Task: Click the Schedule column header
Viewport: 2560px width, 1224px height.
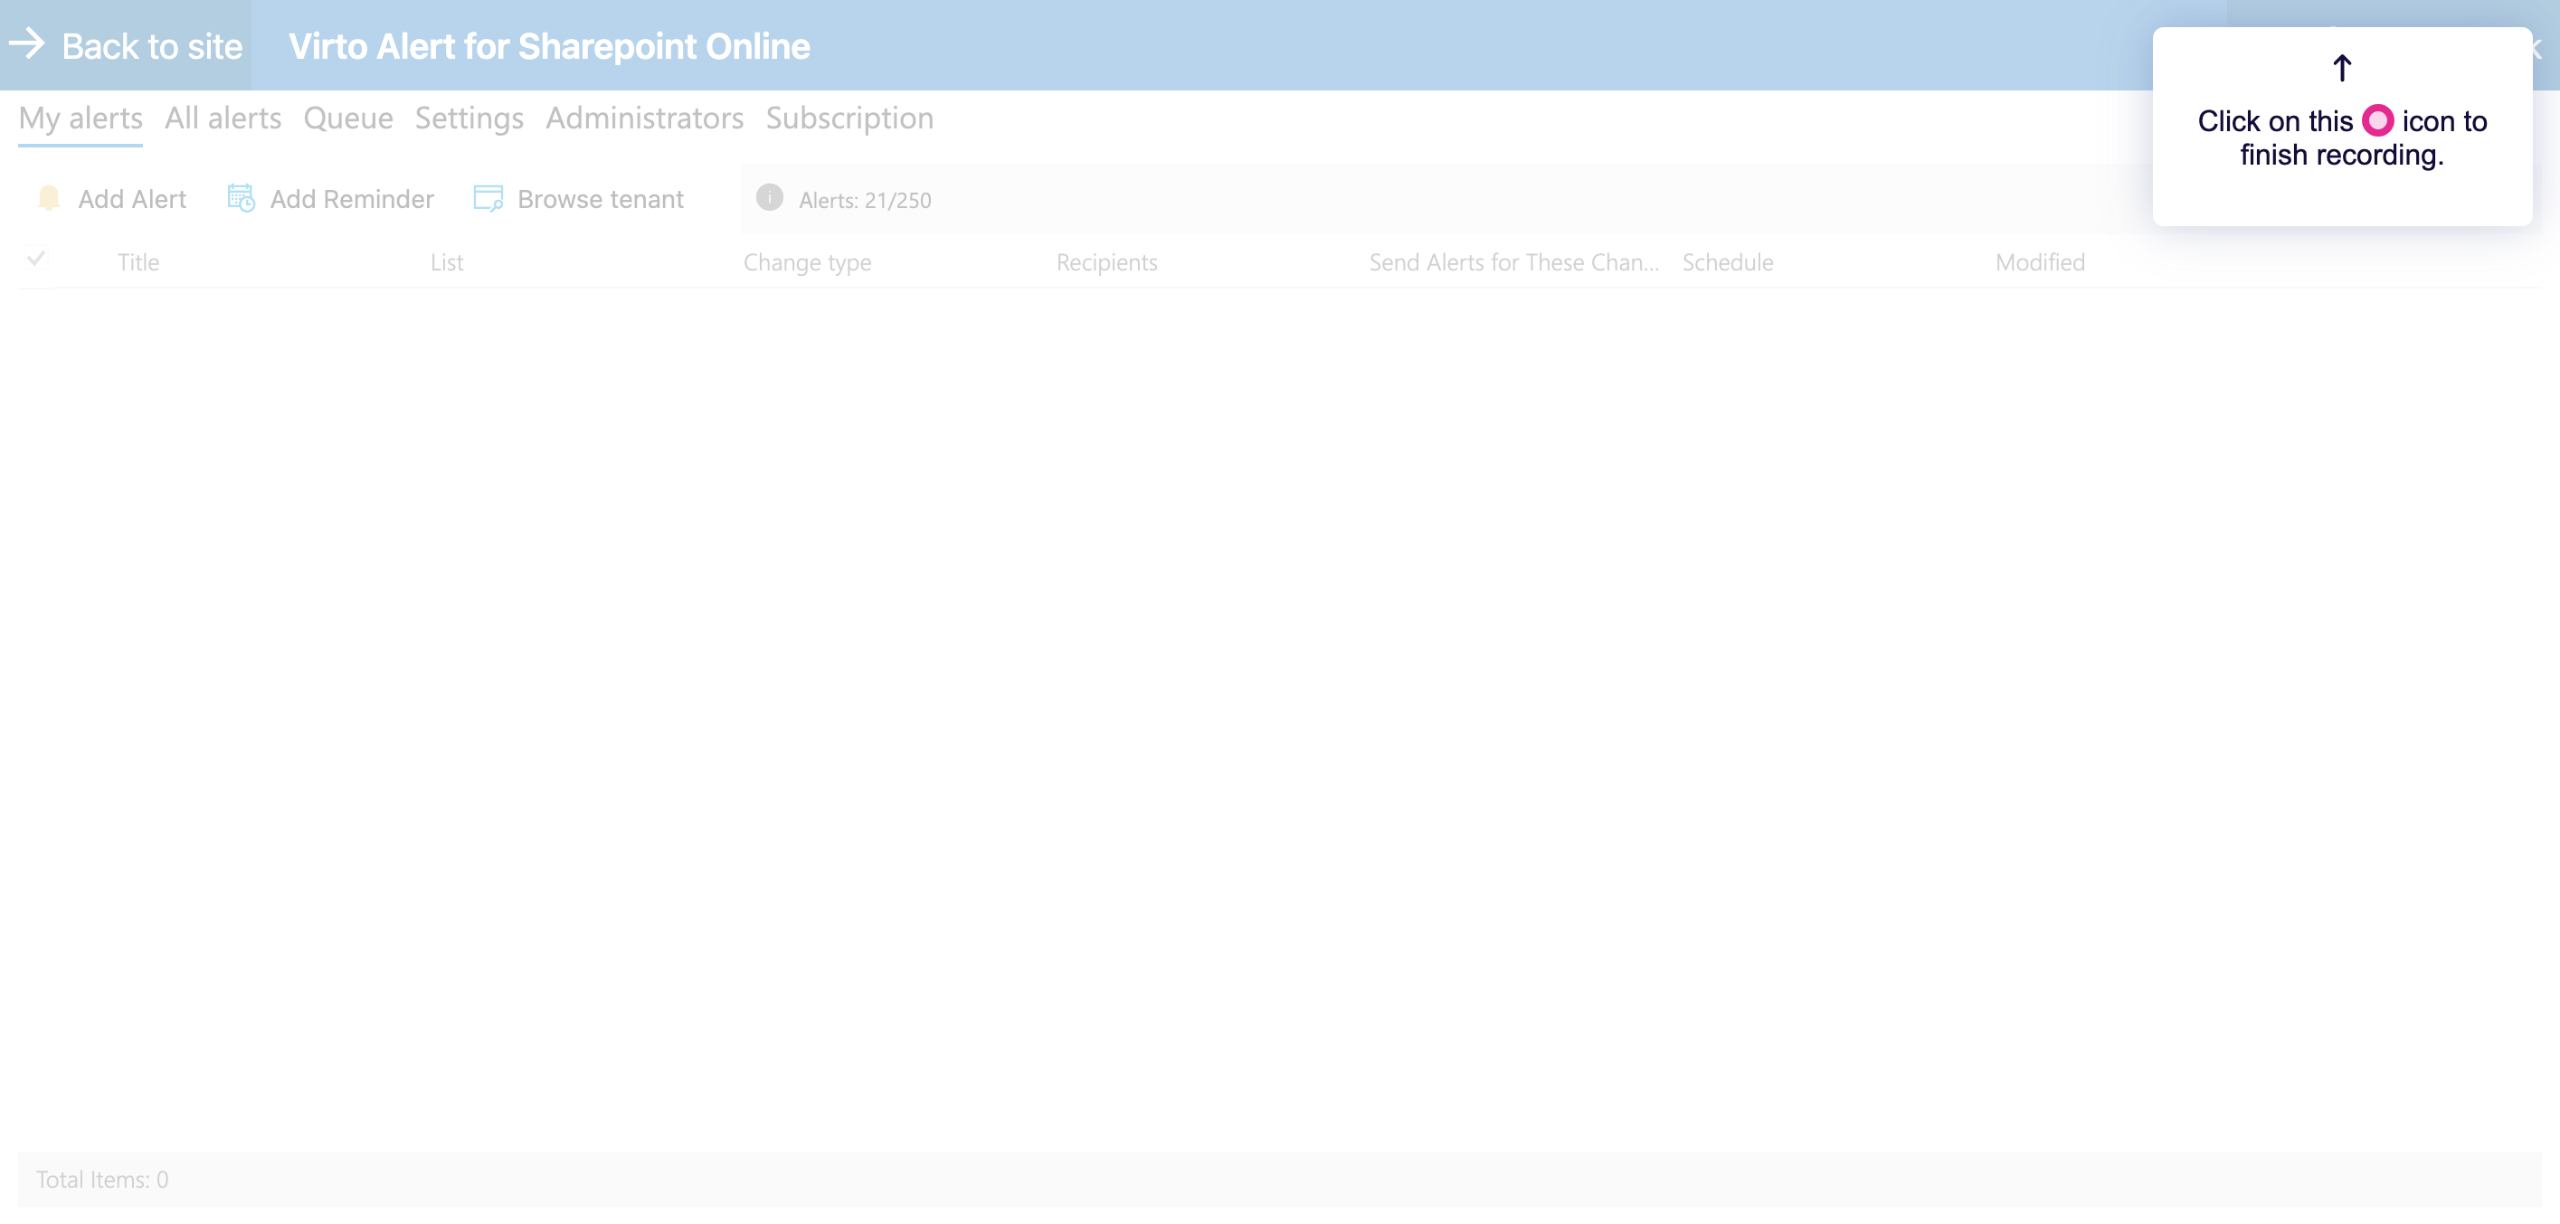Action: click(1727, 262)
